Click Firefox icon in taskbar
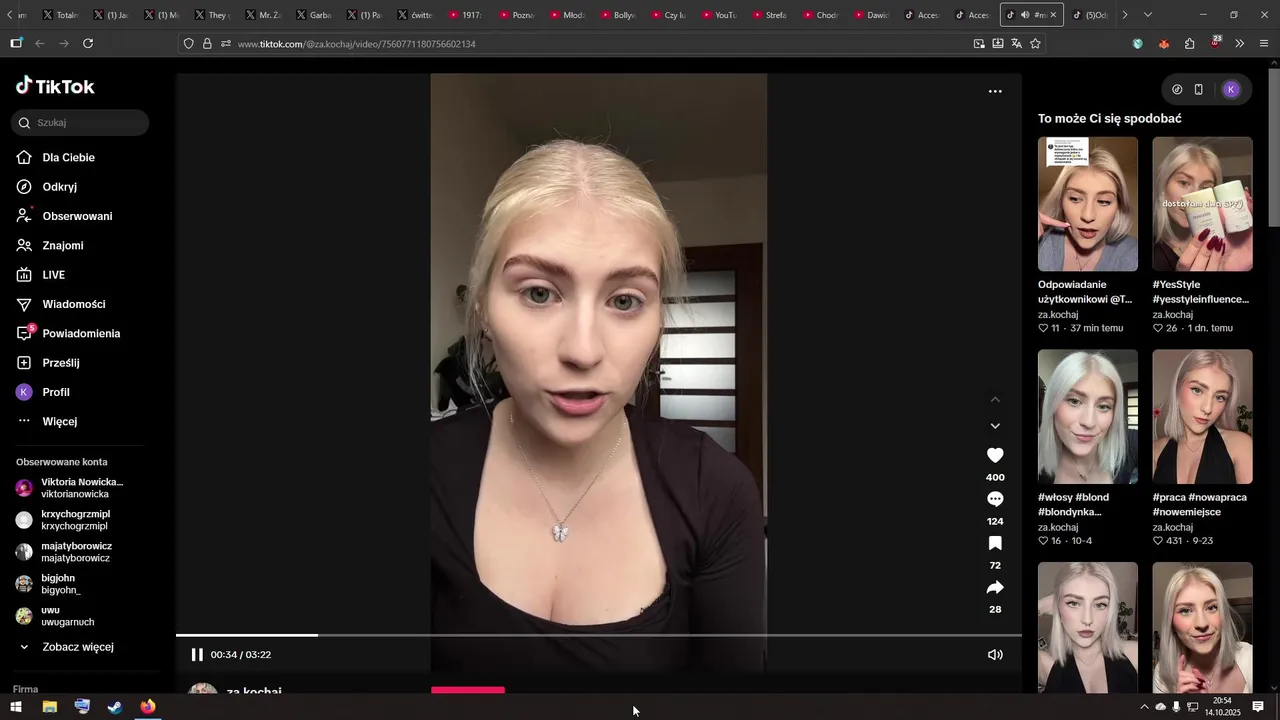 [x=148, y=707]
